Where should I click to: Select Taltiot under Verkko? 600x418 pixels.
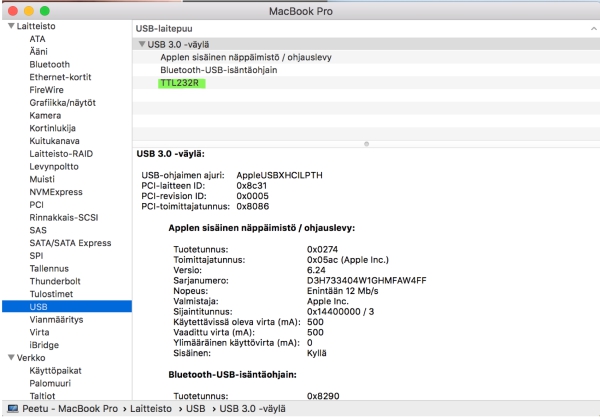pos(42,396)
